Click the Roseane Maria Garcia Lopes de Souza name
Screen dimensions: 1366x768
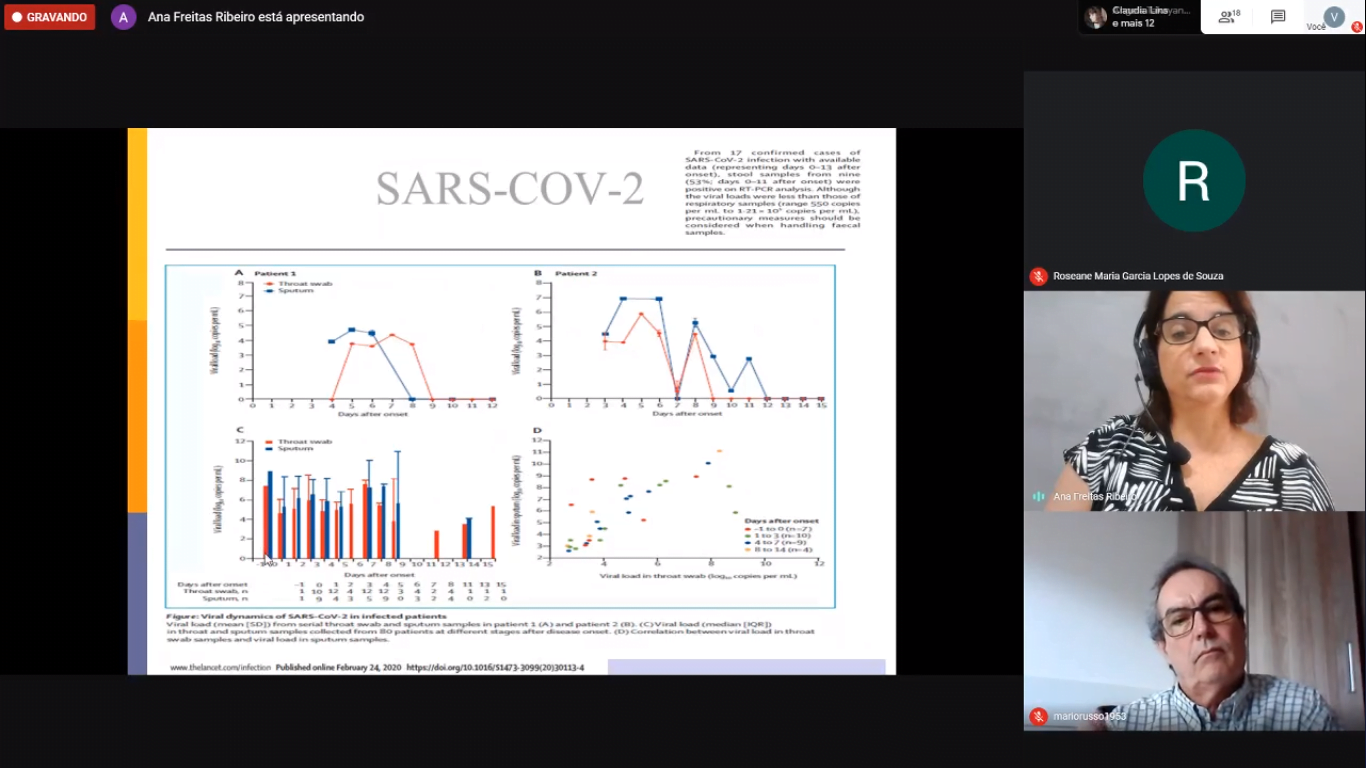[1138, 276]
